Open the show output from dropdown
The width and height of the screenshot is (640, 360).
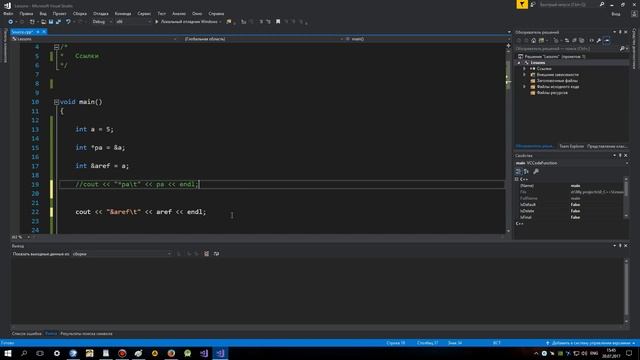point(122,254)
